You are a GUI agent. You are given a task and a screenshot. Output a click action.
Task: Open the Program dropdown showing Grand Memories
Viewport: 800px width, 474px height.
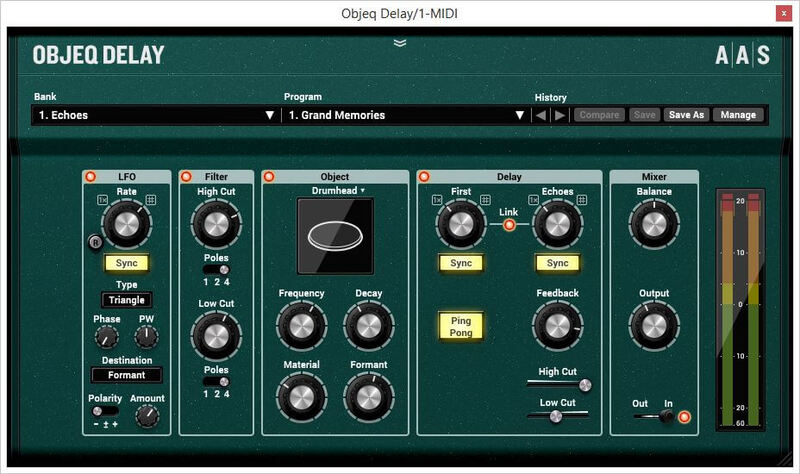(404, 115)
